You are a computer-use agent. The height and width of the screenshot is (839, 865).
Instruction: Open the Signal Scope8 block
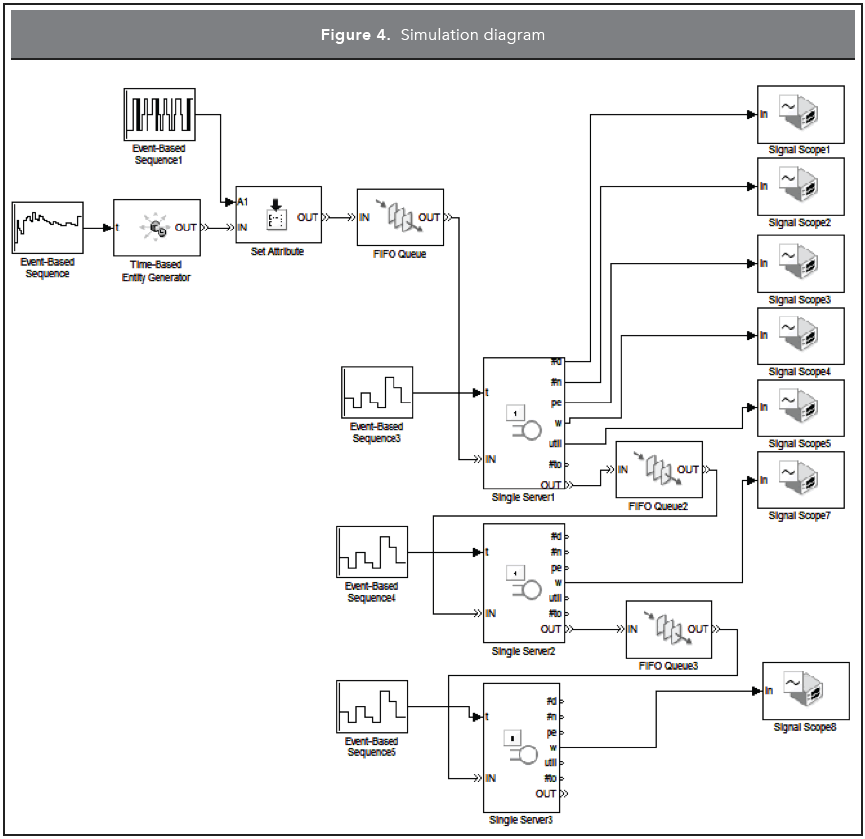click(804, 691)
